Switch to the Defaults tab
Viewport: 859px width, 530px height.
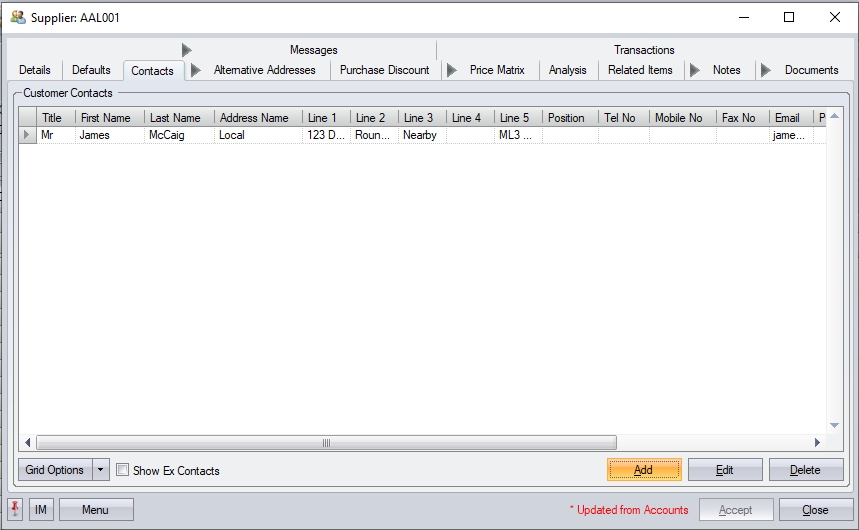pyautogui.click(x=91, y=70)
